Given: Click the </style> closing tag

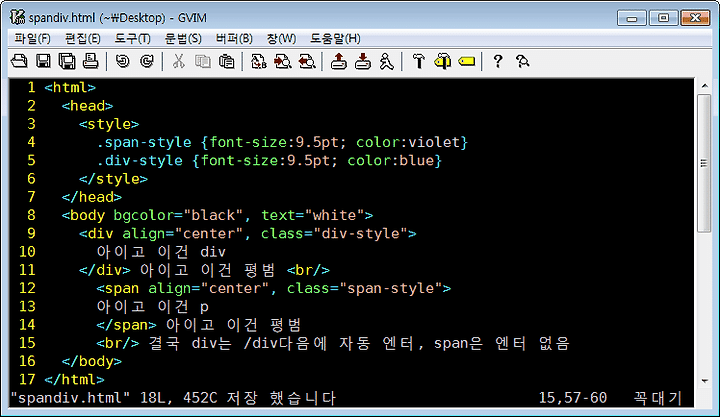Looking at the screenshot, I should click(113, 179).
